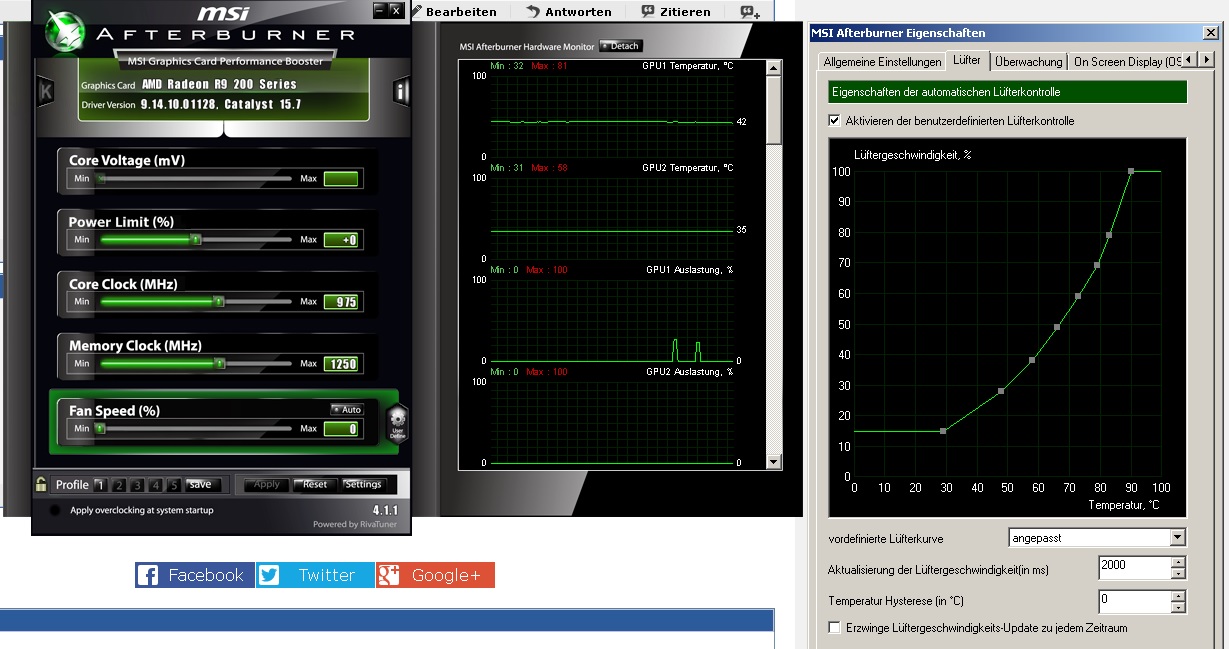Share via the Twitter button
Image resolution: width=1229 pixels, height=649 pixels.
(x=315, y=575)
